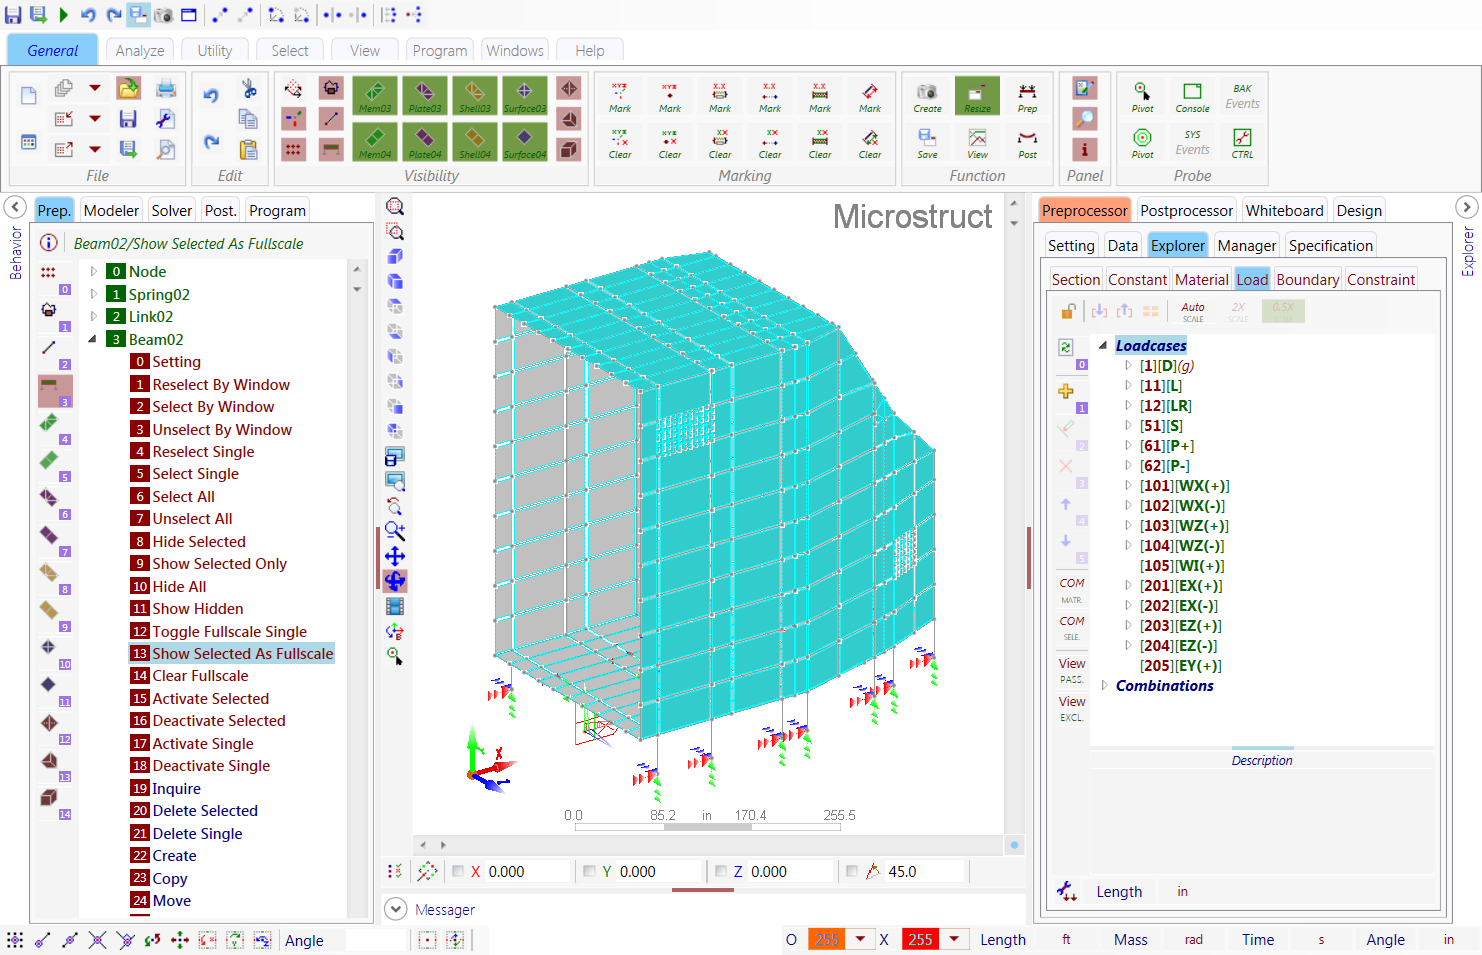Click Clear Fullscale command

point(200,676)
